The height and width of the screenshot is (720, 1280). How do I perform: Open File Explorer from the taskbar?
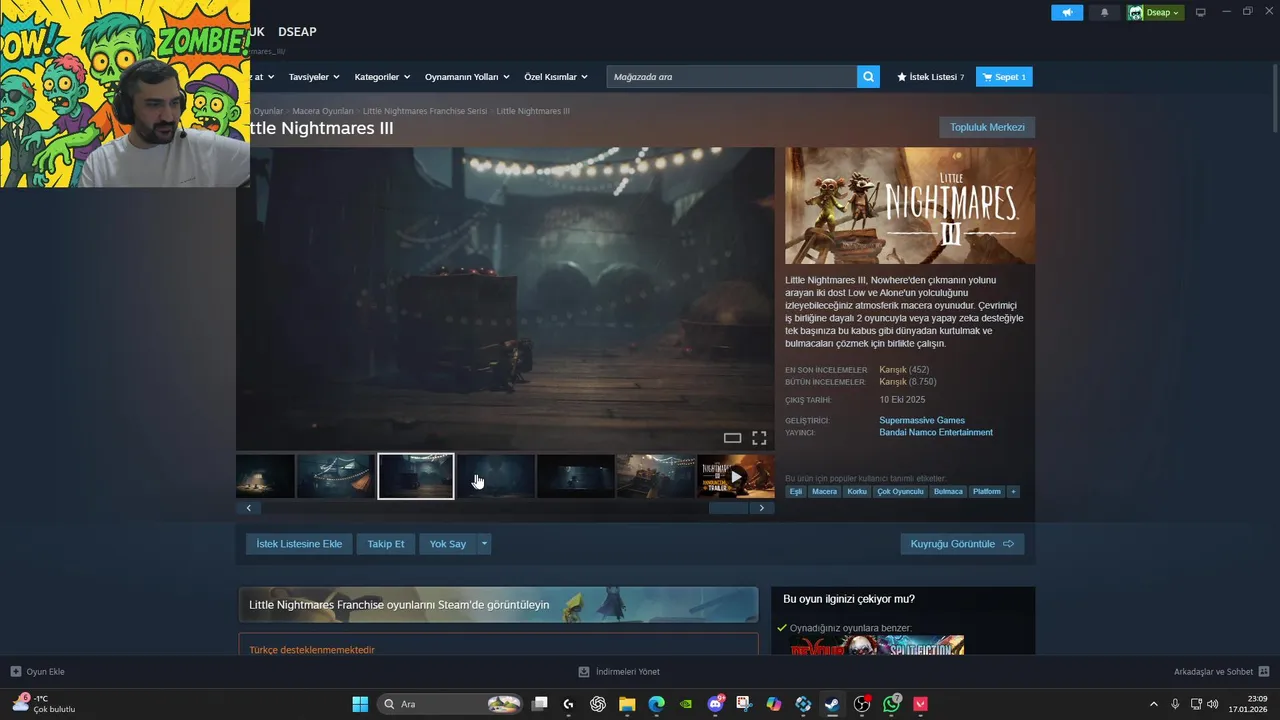point(627,704)
